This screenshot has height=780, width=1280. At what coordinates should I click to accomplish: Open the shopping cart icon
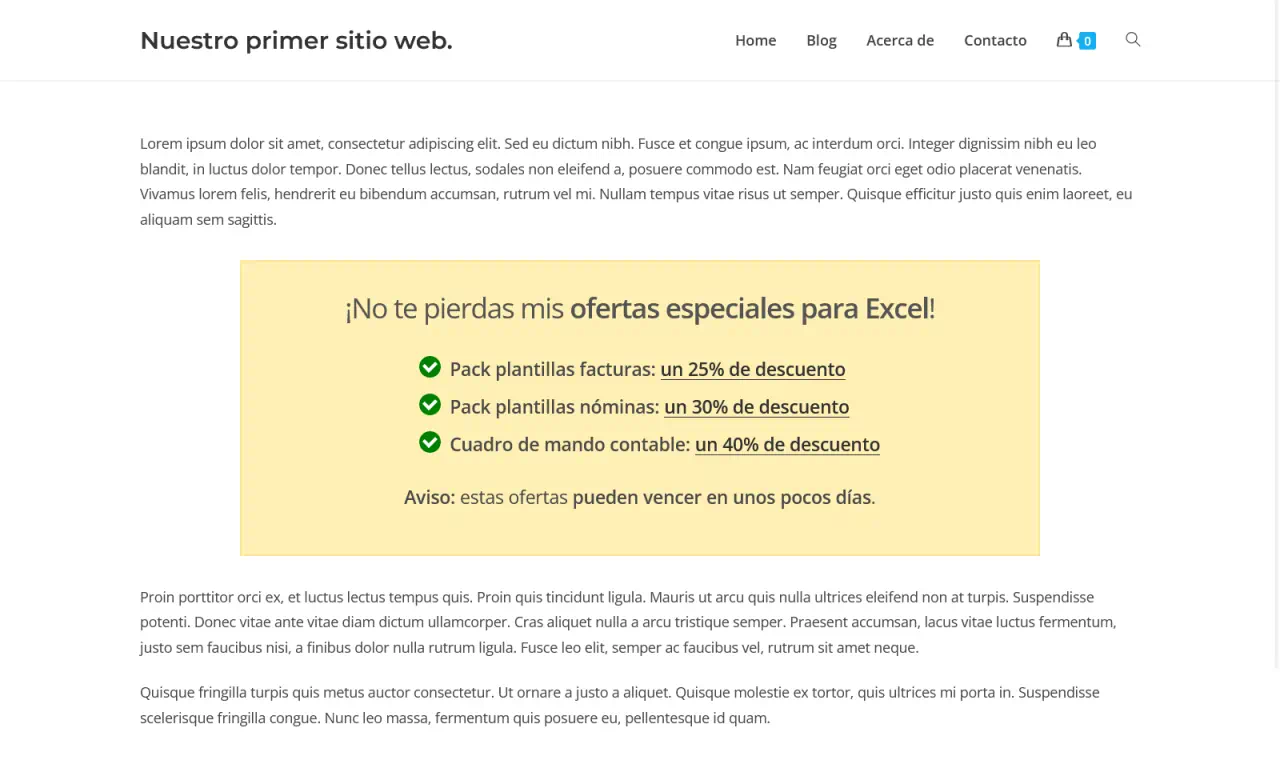(x=1064, y=40)
